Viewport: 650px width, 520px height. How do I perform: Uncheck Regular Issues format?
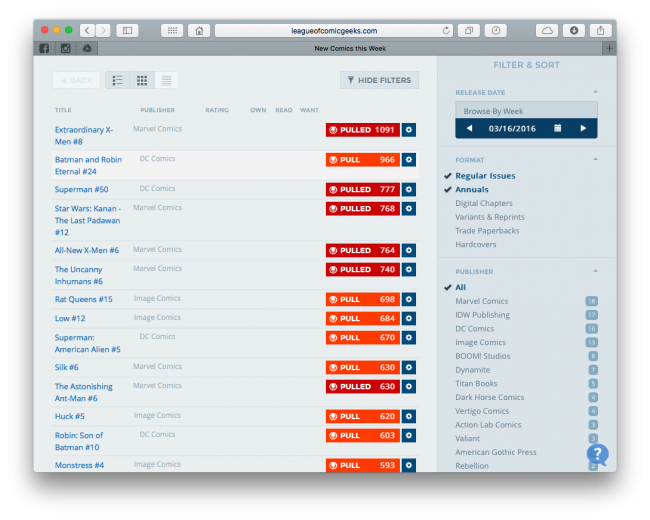[x=485, y=176]
